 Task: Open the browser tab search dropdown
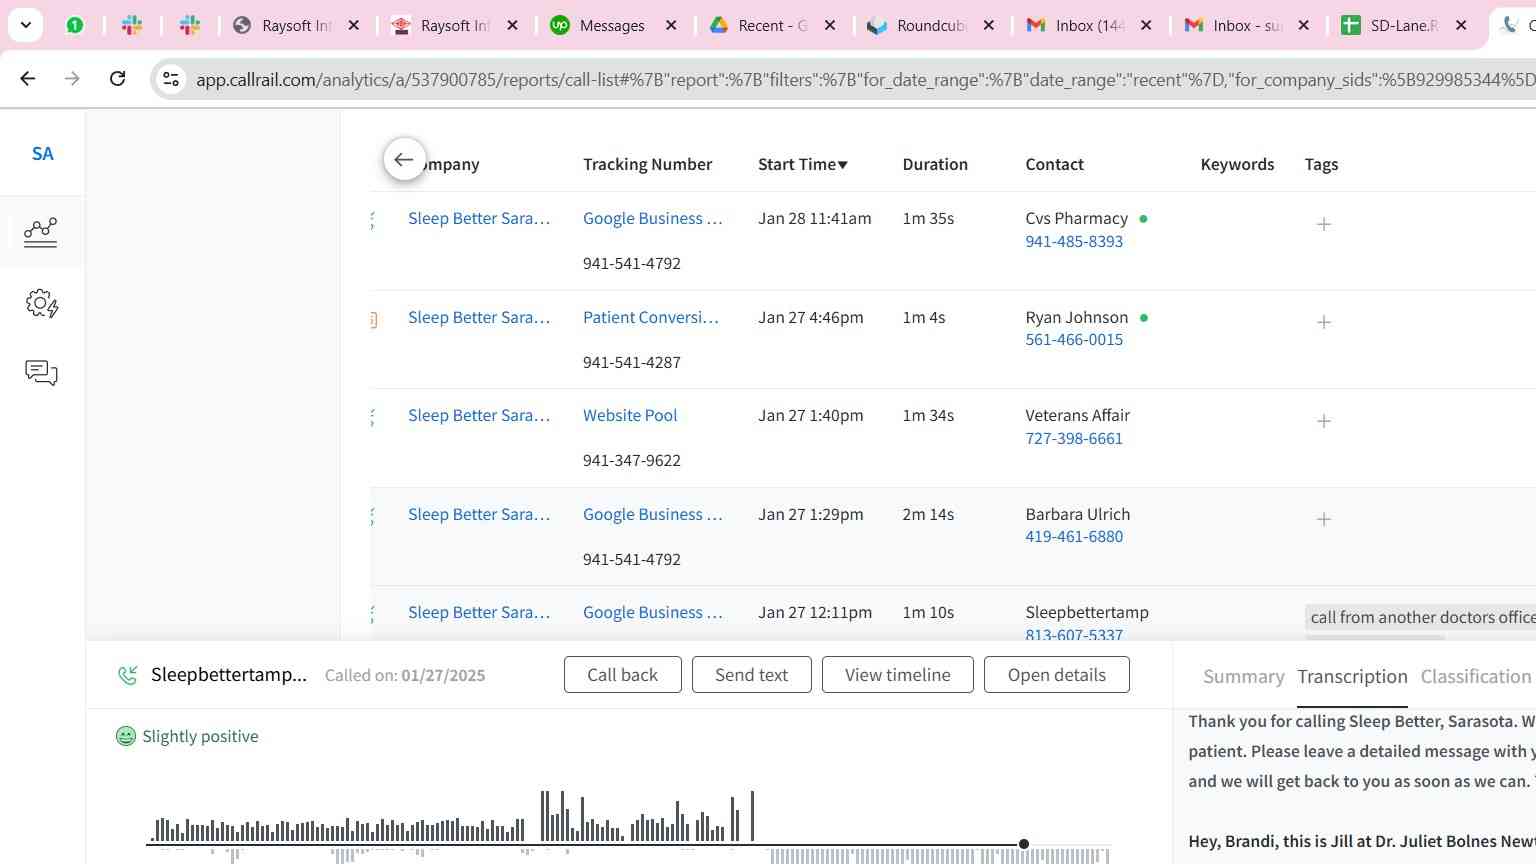pyautogui.click(x=25, y=25)
